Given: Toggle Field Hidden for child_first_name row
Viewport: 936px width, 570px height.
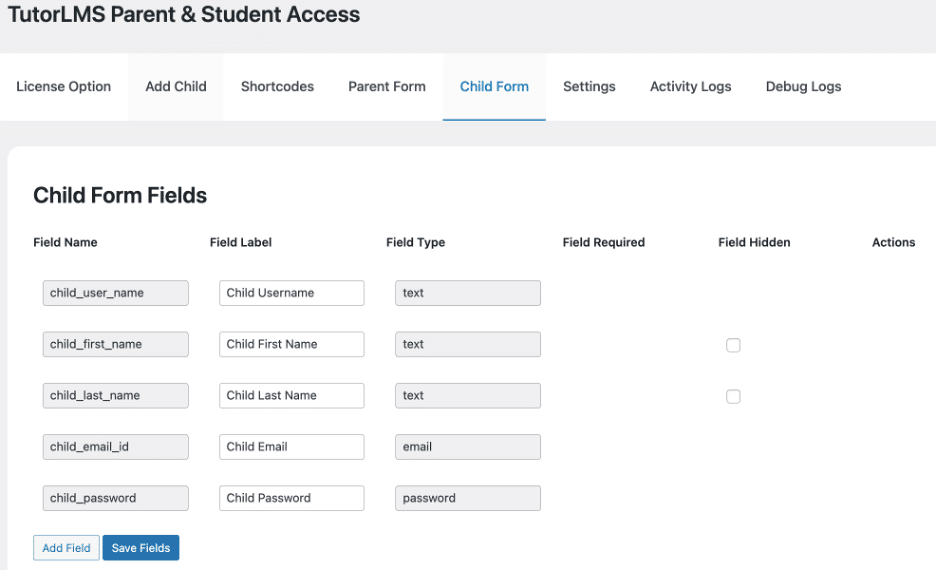Looking at the screenshot, I should [733, 345].
